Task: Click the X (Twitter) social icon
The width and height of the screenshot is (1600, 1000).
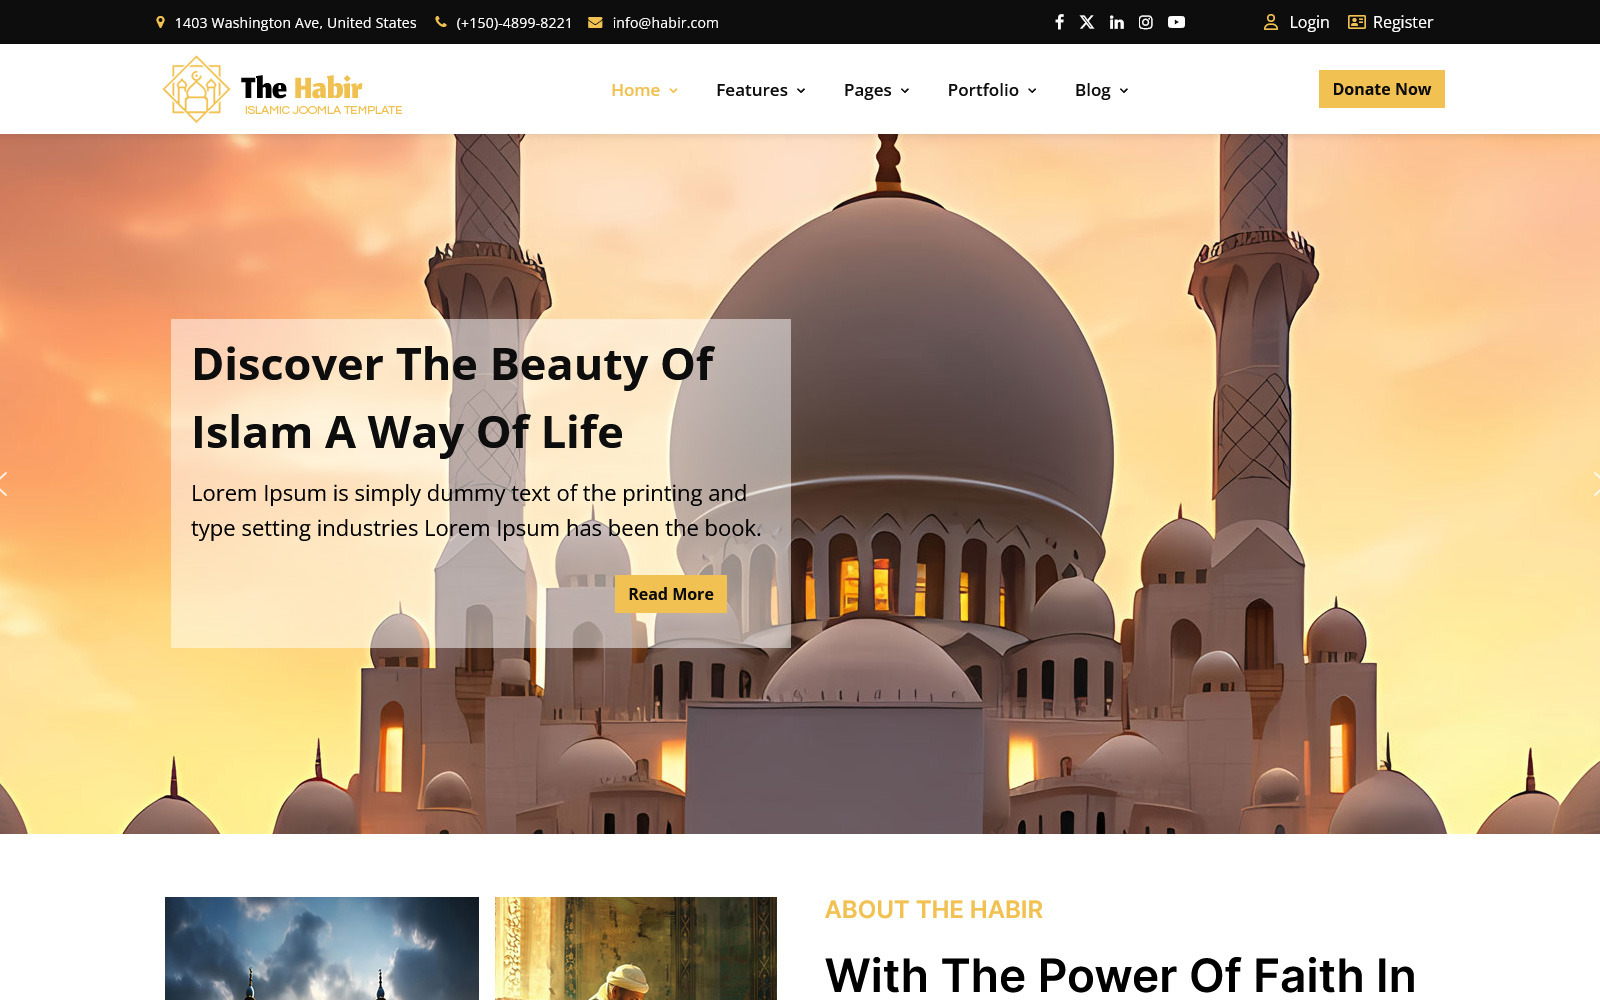Action: click(1087, 21)
